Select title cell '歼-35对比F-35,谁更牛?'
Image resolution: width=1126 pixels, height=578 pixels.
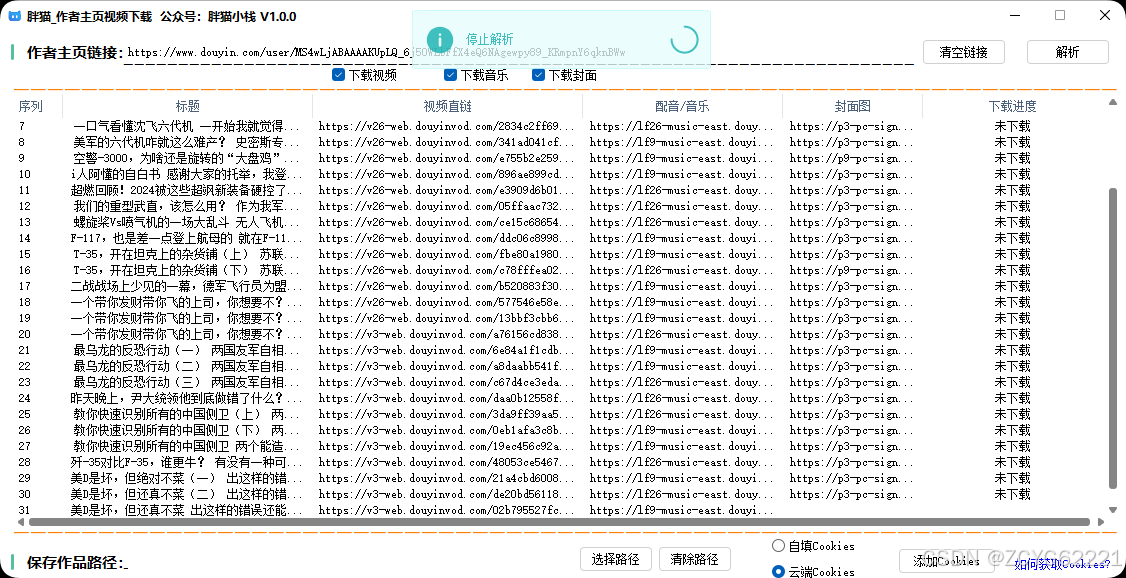point(187,462)
